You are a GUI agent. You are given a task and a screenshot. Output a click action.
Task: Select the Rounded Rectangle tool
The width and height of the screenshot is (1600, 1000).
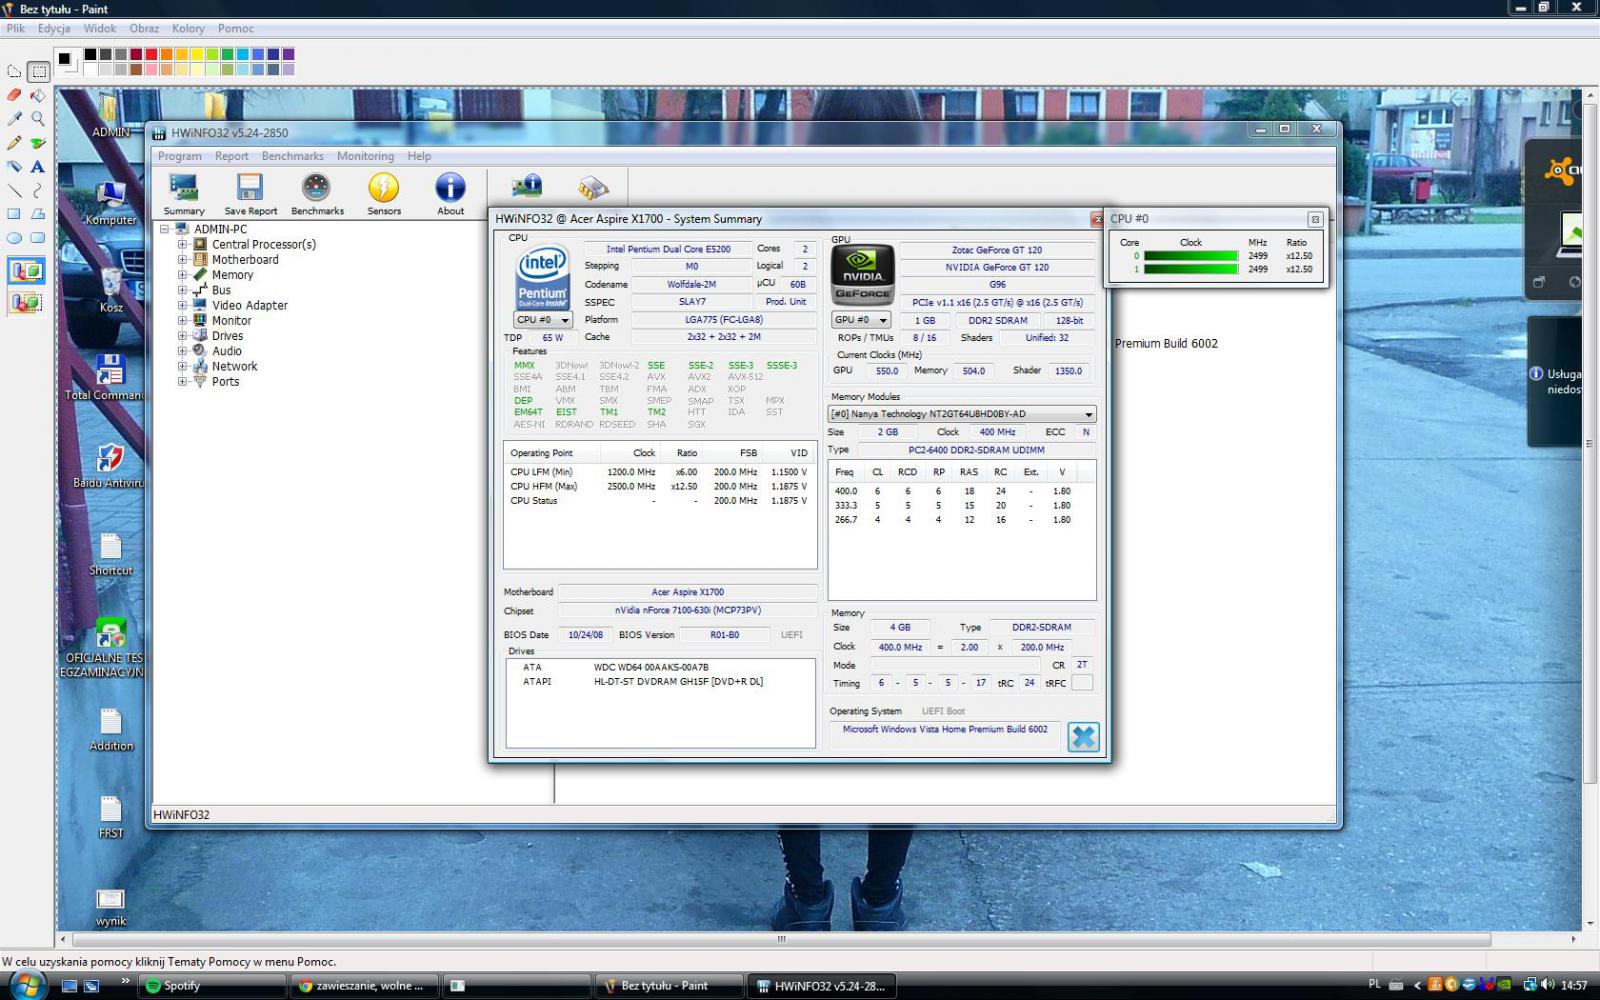tap(38, 237)
